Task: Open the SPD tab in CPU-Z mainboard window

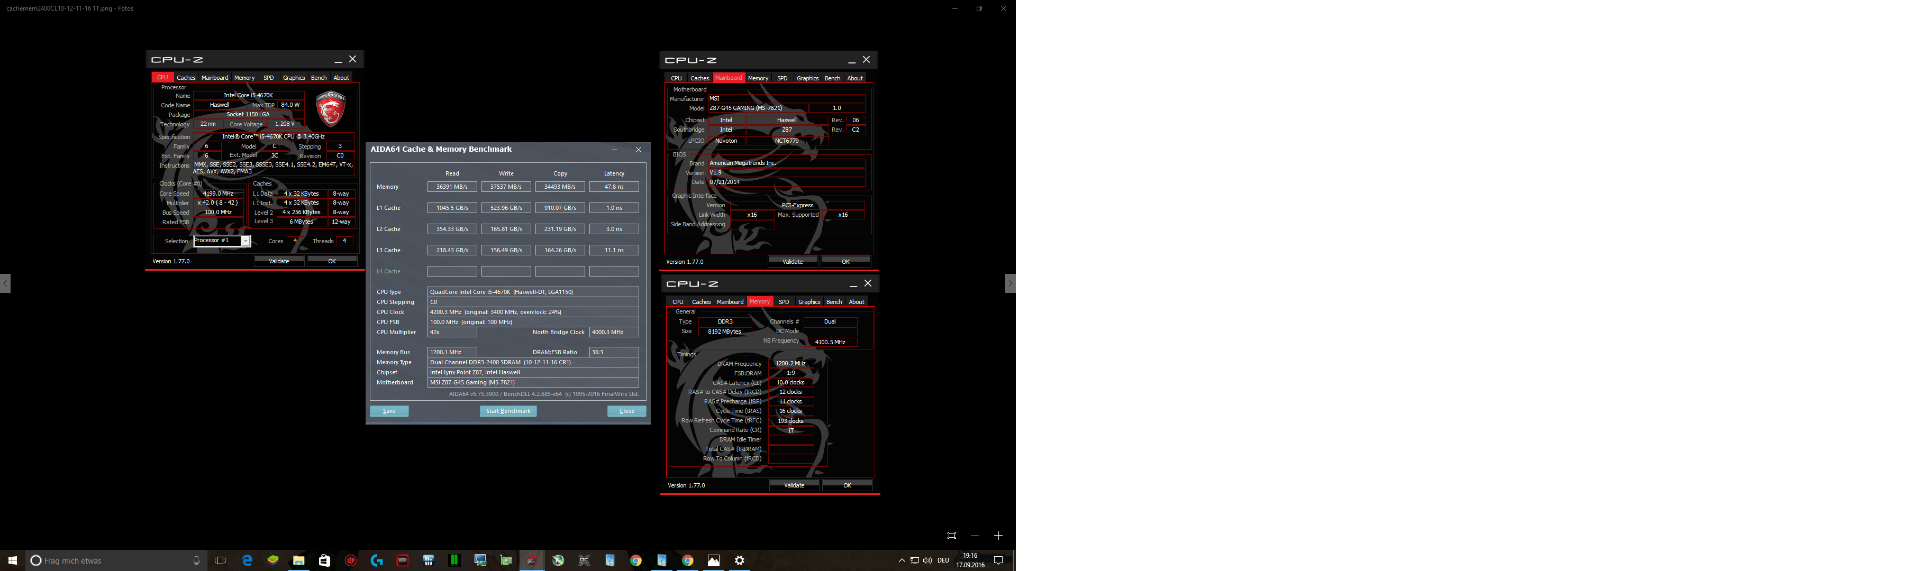Action: [782, 78]
